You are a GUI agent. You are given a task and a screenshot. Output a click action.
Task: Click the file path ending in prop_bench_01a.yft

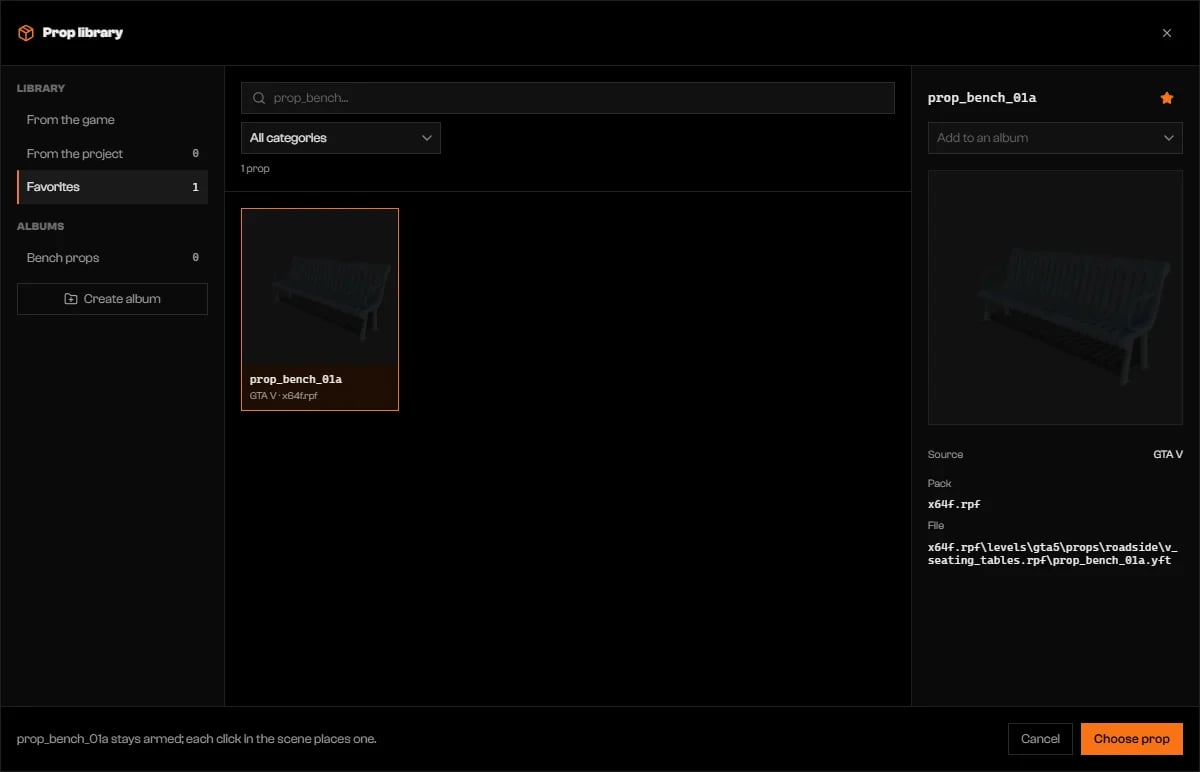(x=1053, y=553)
